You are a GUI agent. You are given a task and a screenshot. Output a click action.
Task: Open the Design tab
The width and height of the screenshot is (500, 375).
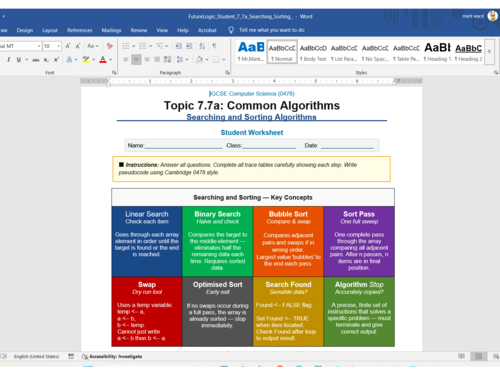pos(25,30)
